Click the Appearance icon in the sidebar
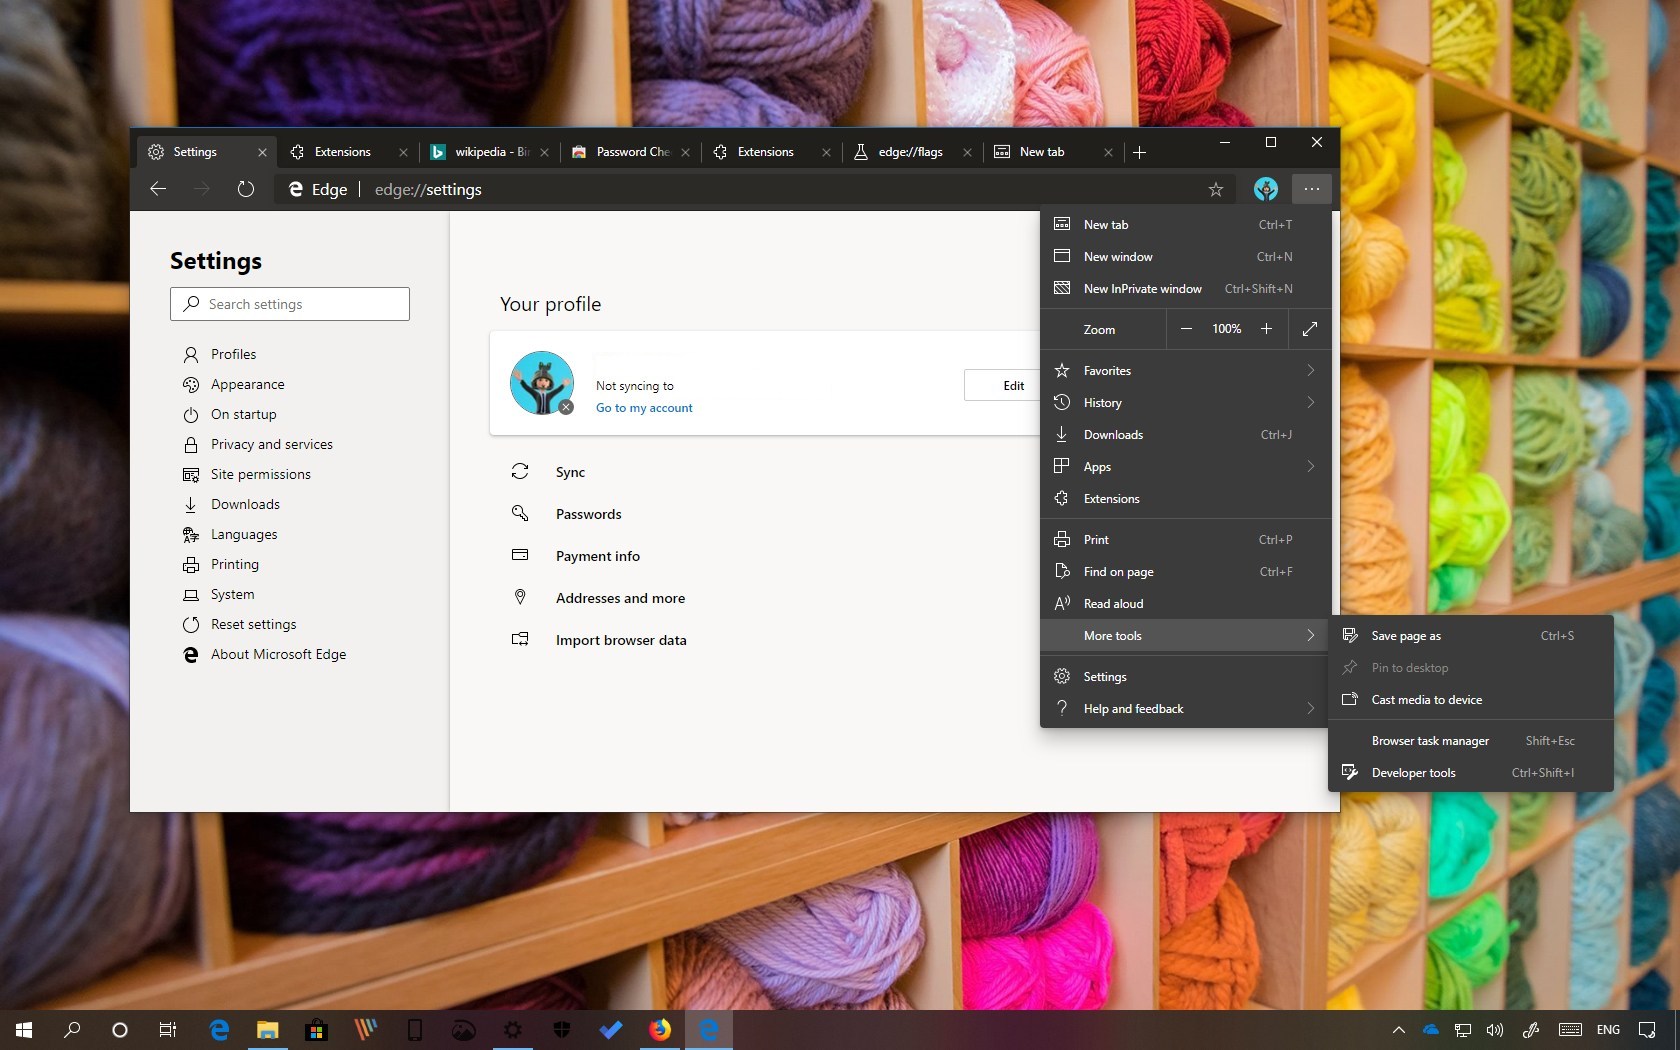Screen dimensions: 1680x1050 (x=190, y=384)
